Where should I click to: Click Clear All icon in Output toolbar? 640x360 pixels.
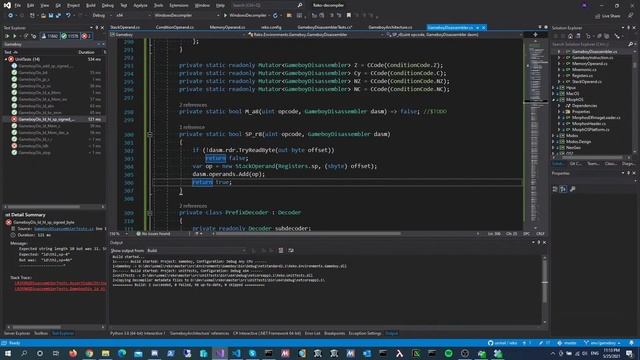281,251
